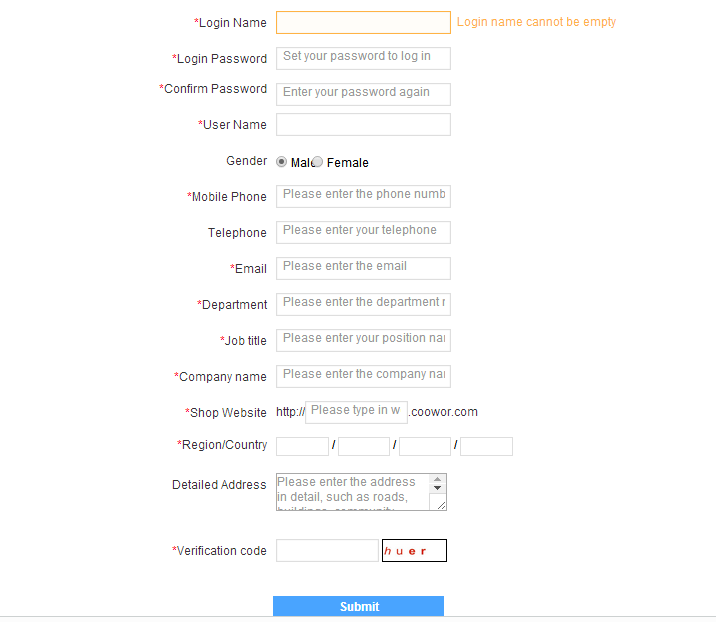Viewport: 716px width, 622px height.
Task: Focus the Login Password field
Action: point(363,58)
